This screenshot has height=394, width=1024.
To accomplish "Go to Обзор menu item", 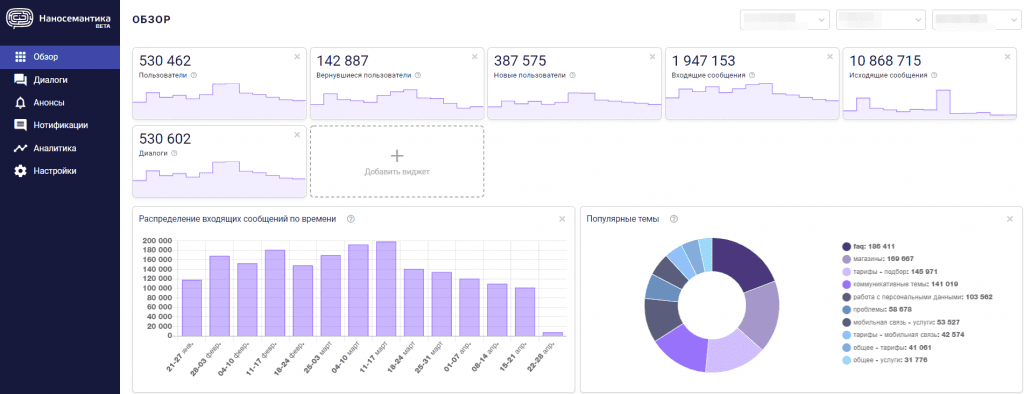I will tap(60, 57).
